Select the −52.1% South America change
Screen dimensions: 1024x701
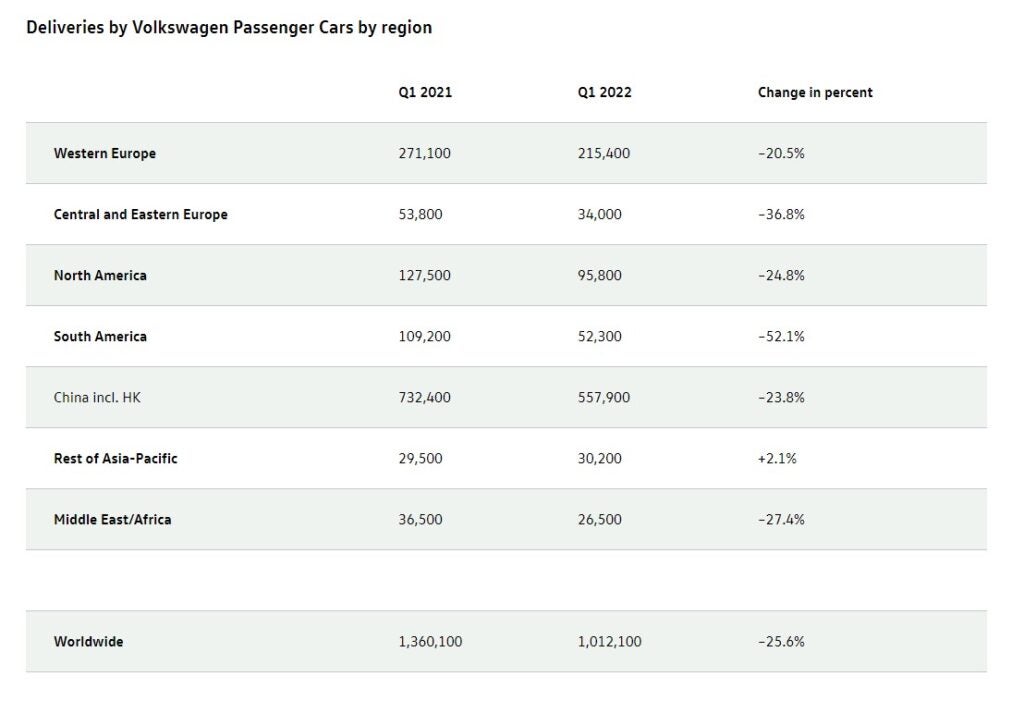[x=781, y=336]
